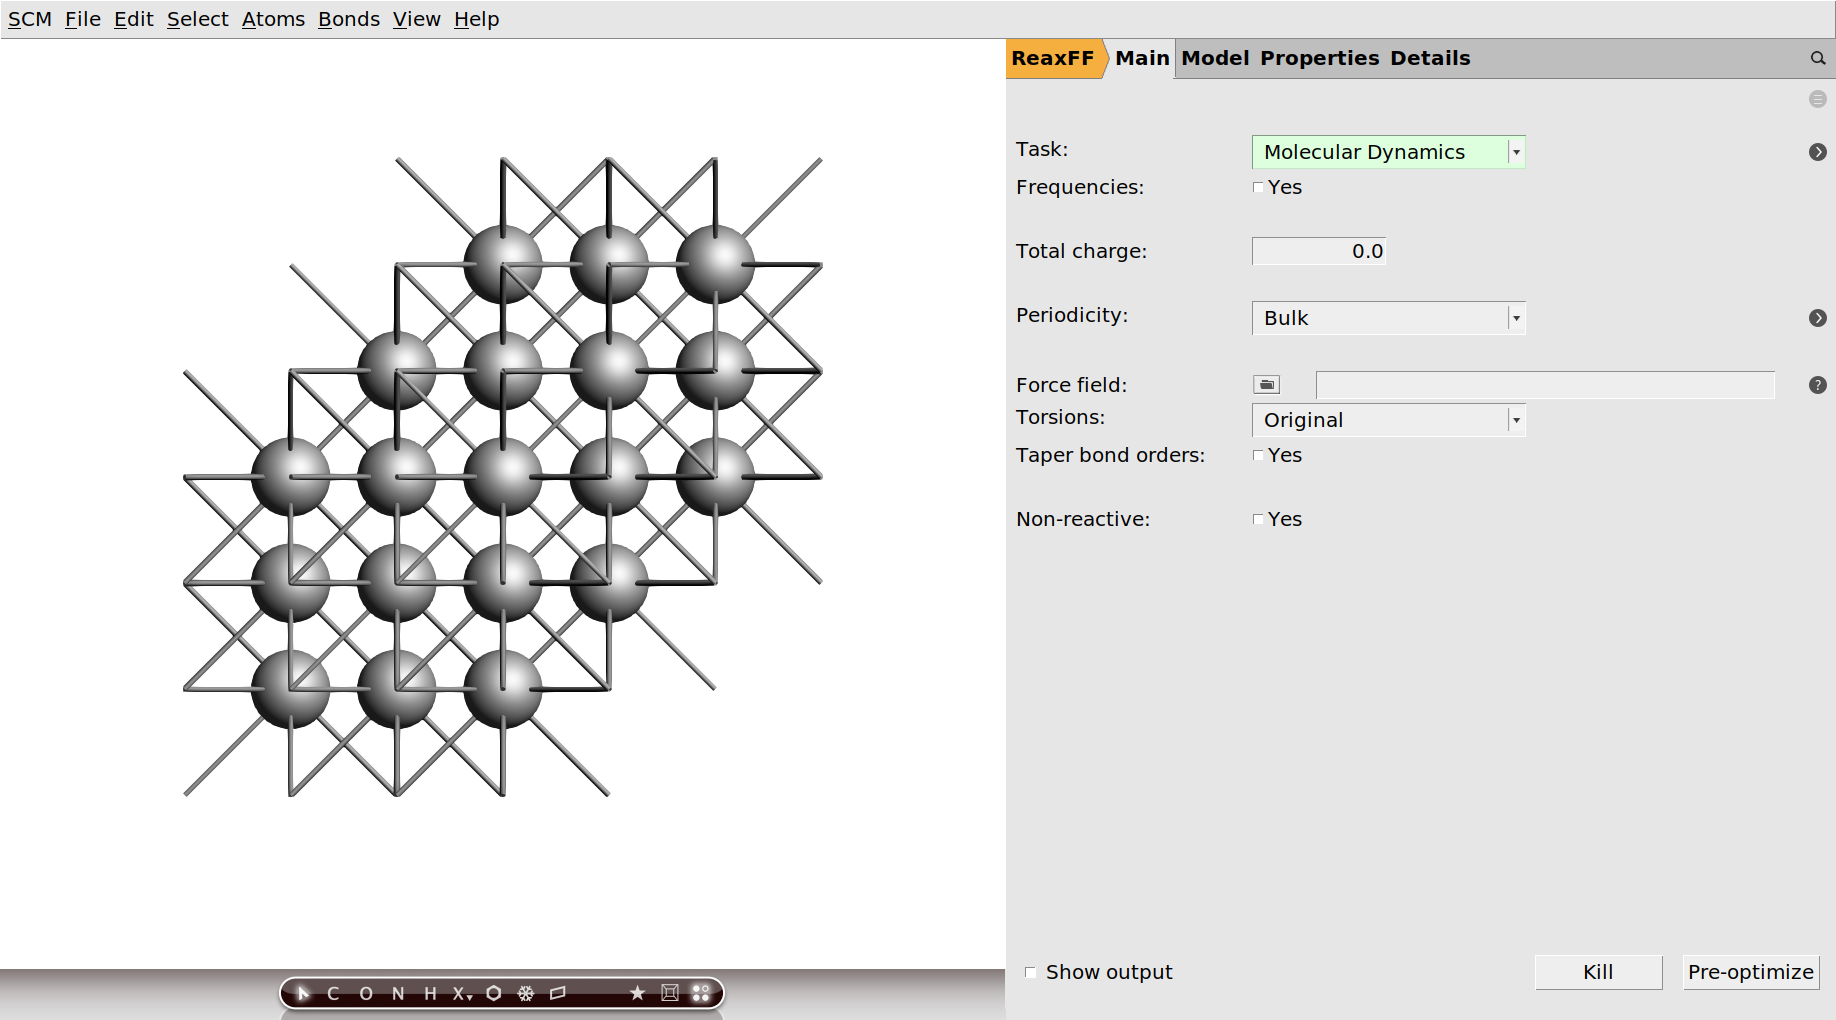
Task: Pick the Carbon (C) atom tool
Action: [333, 993]
